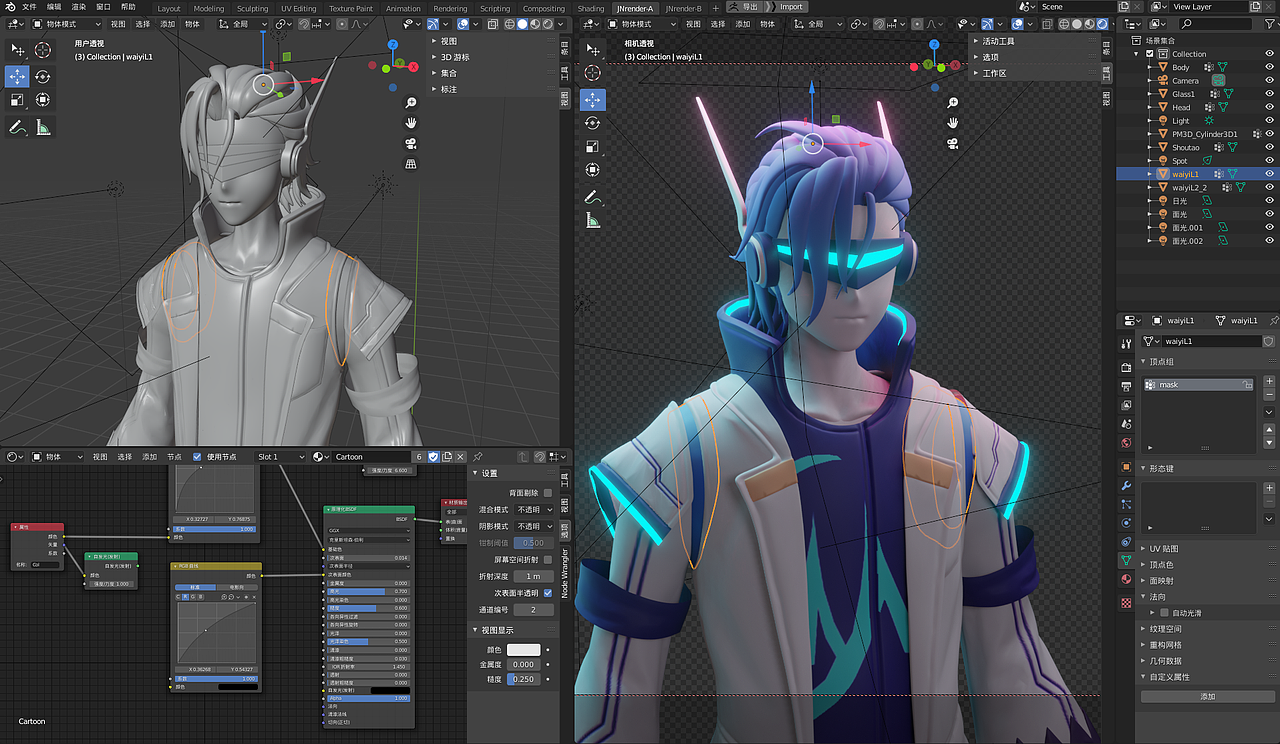Screen dimensions: 1280x744
Task: Open the Object Data properties green triangle tab
Action: (x=1126, y=561)
